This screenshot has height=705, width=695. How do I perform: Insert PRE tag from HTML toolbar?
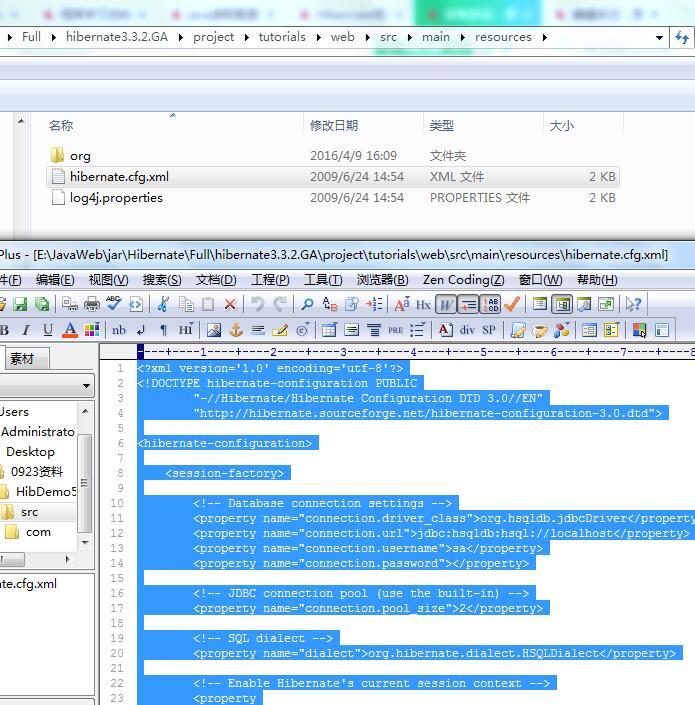[395, 330]
